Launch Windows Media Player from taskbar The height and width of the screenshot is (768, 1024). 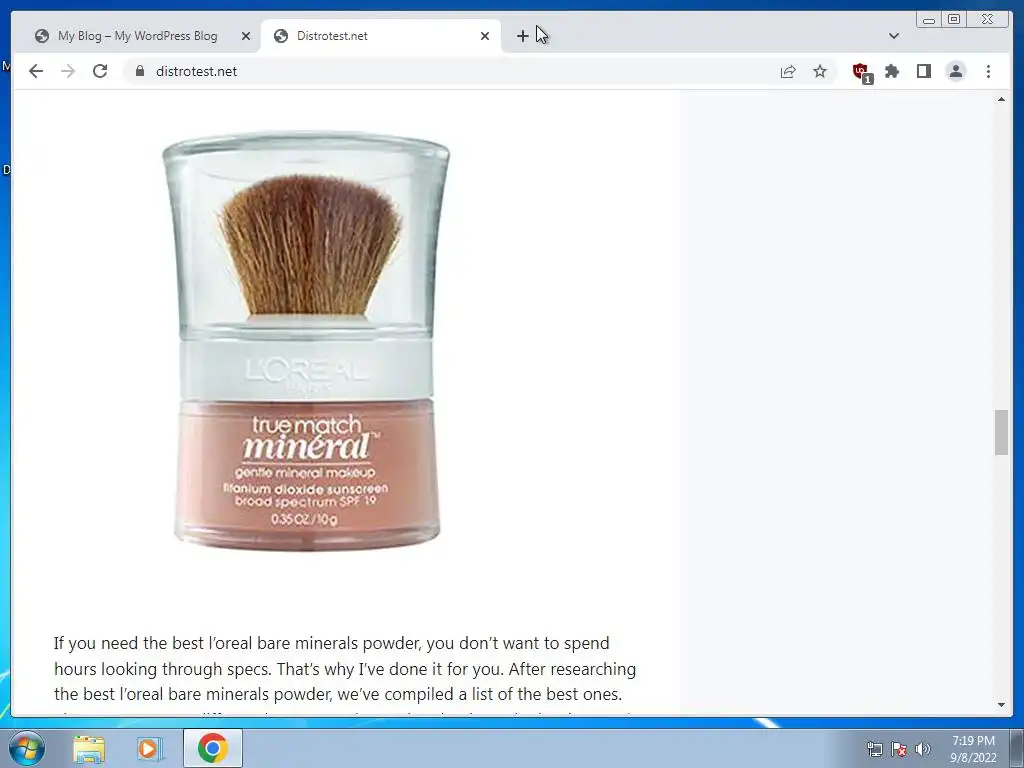pos(149,748)
